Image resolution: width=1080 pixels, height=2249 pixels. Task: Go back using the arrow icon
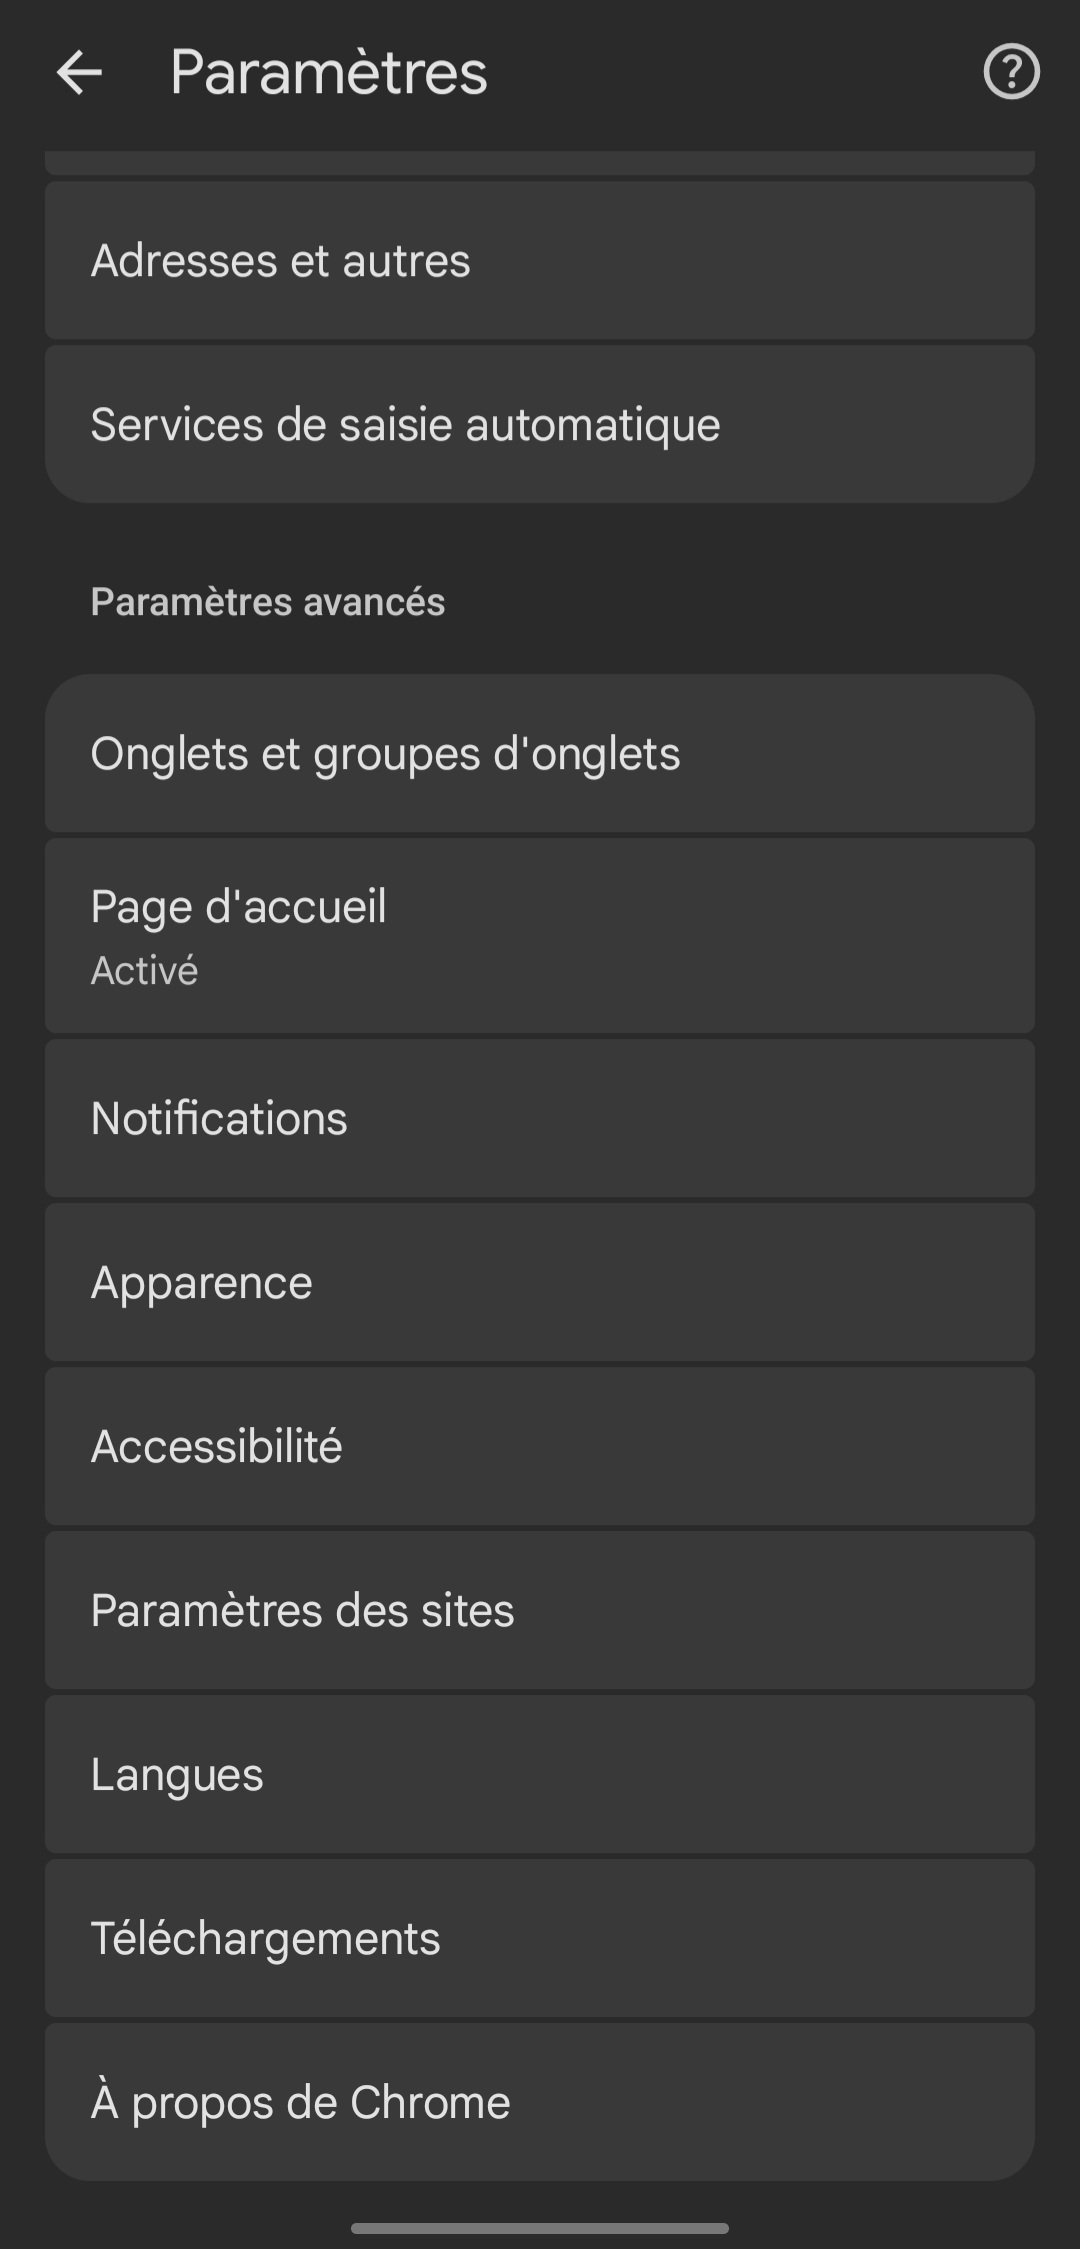(79, 72)
